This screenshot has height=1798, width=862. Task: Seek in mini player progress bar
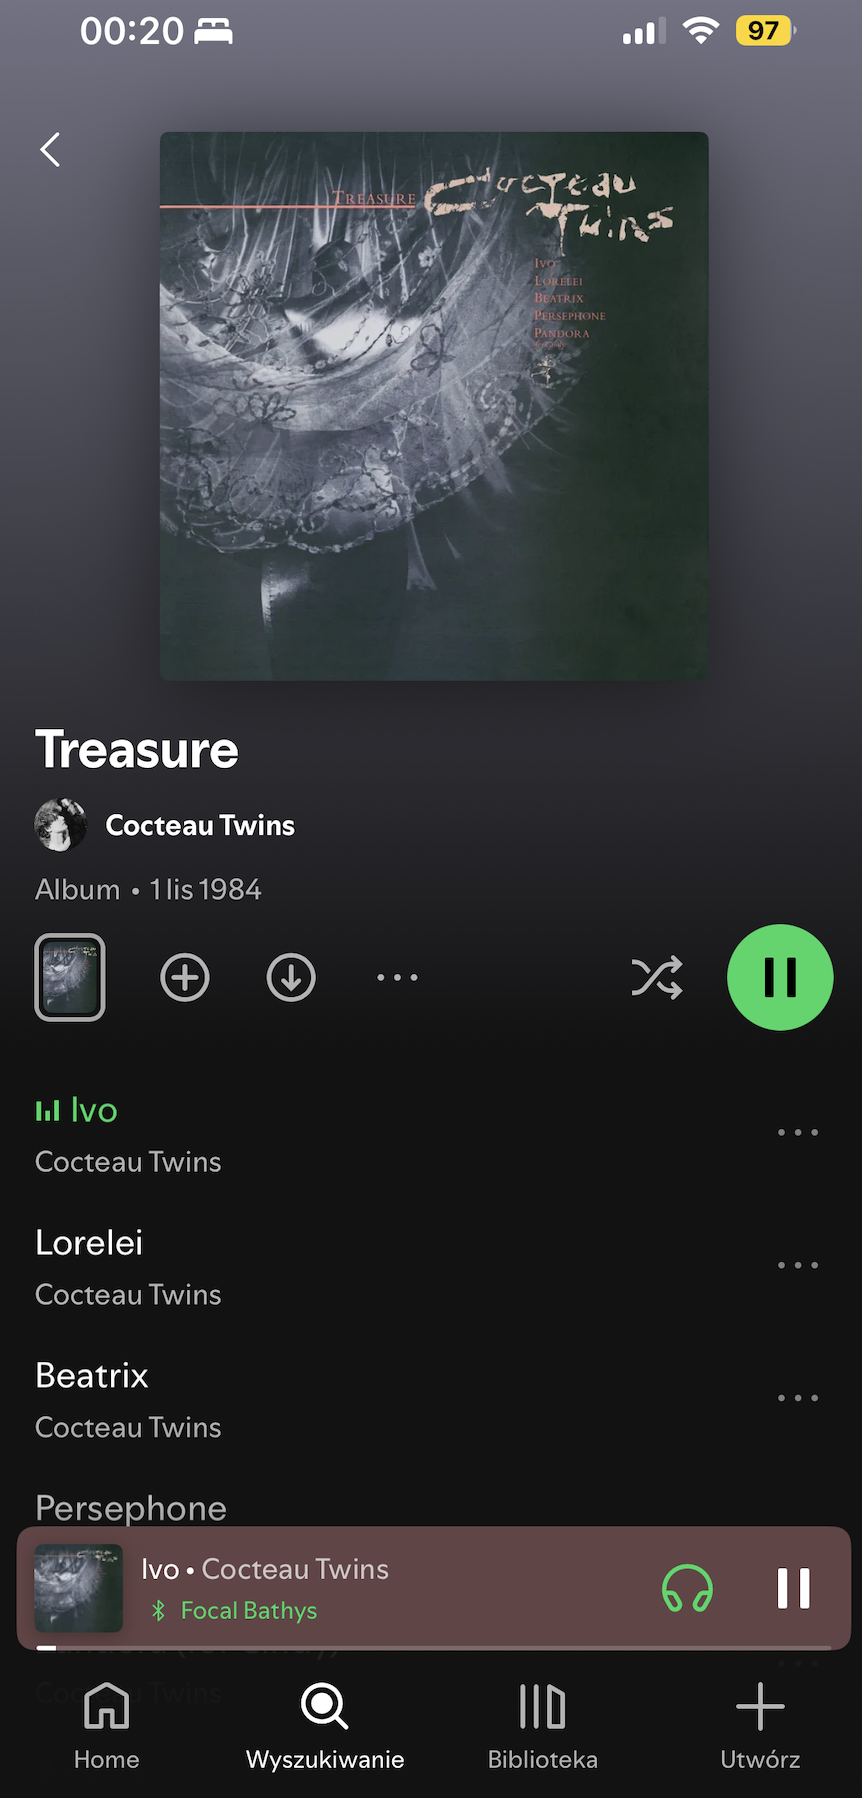pos(434,1647)
